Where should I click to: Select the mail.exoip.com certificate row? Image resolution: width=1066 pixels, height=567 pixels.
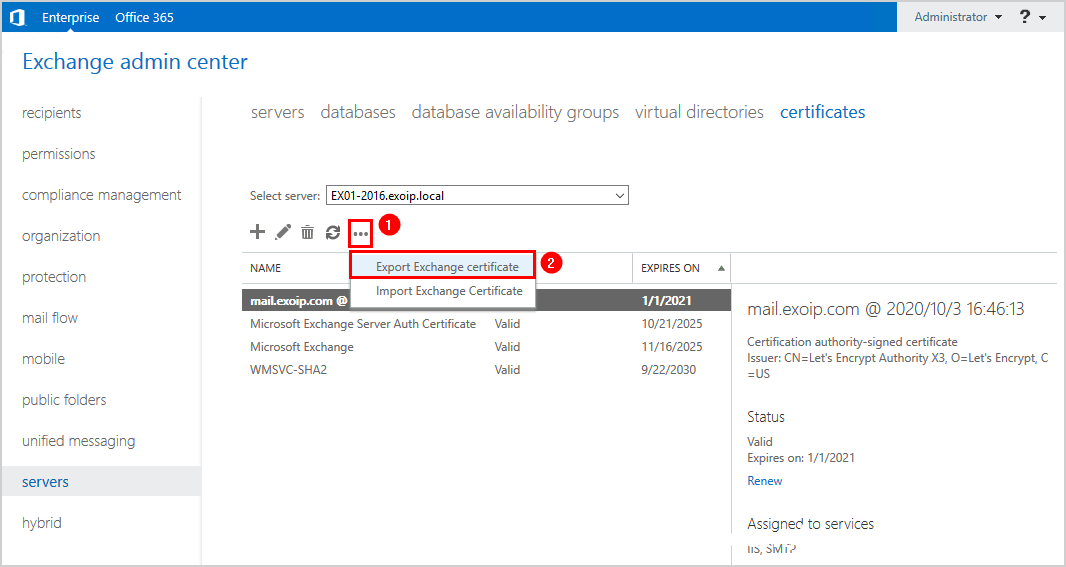click(x=486, y=300)
